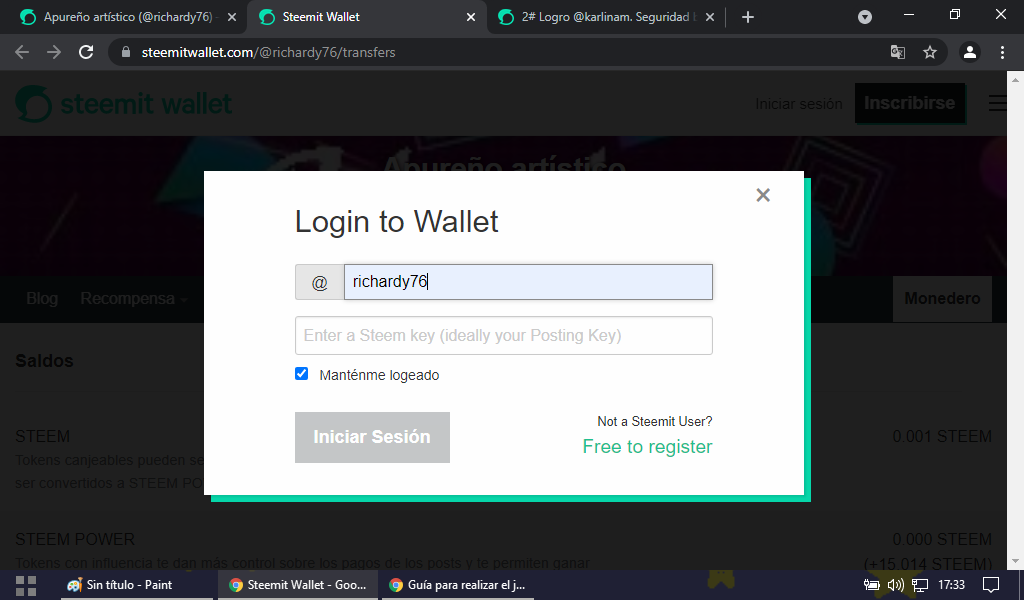Image resolution: width=1024 pixels, height=600 pixels.
Task: Close the Apureño artístico tab
Action: [x=232, y=17]
